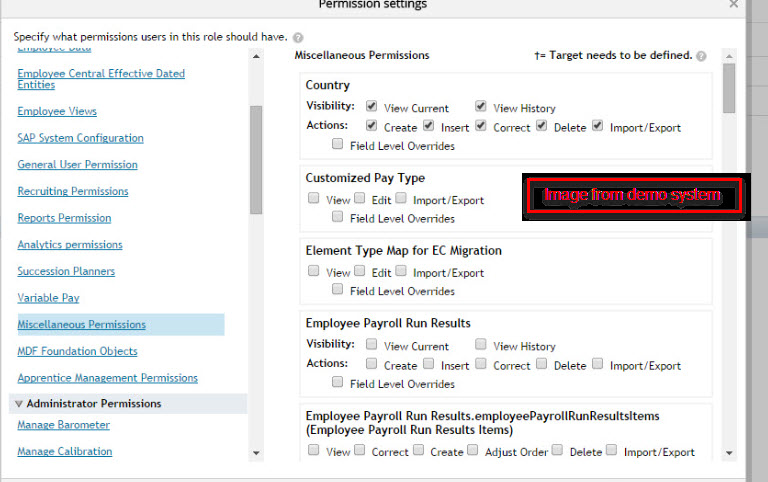The width and height of the screenshot is (768, 482).
Task: Enable Customized Pay Type Field Level Overrides
Action: point(337,216)
